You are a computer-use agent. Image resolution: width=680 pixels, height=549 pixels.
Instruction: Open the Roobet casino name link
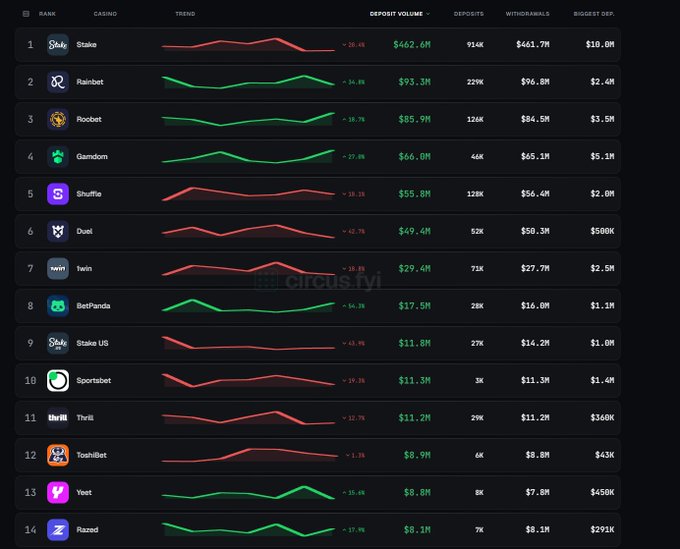(89, 119)
